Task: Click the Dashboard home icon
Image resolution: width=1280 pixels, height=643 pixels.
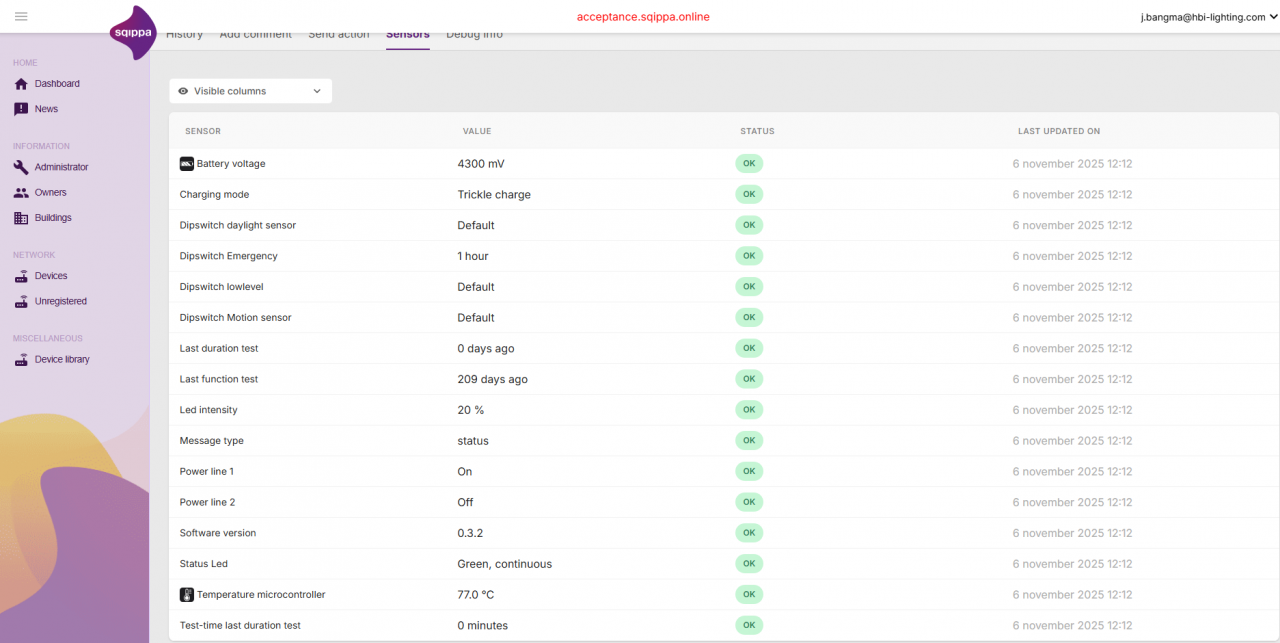Action: (21, 84)
